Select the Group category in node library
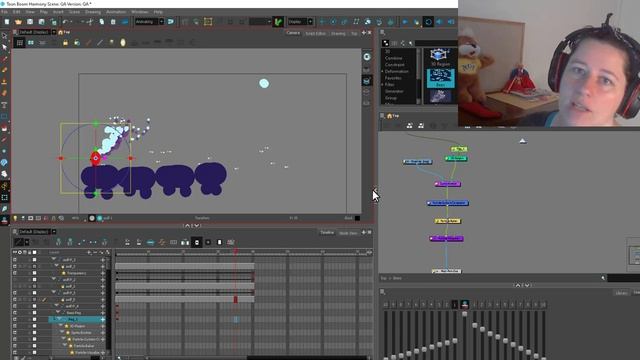Image resolution: width=640 pixels, height=360 pixels. coord(391,98)
